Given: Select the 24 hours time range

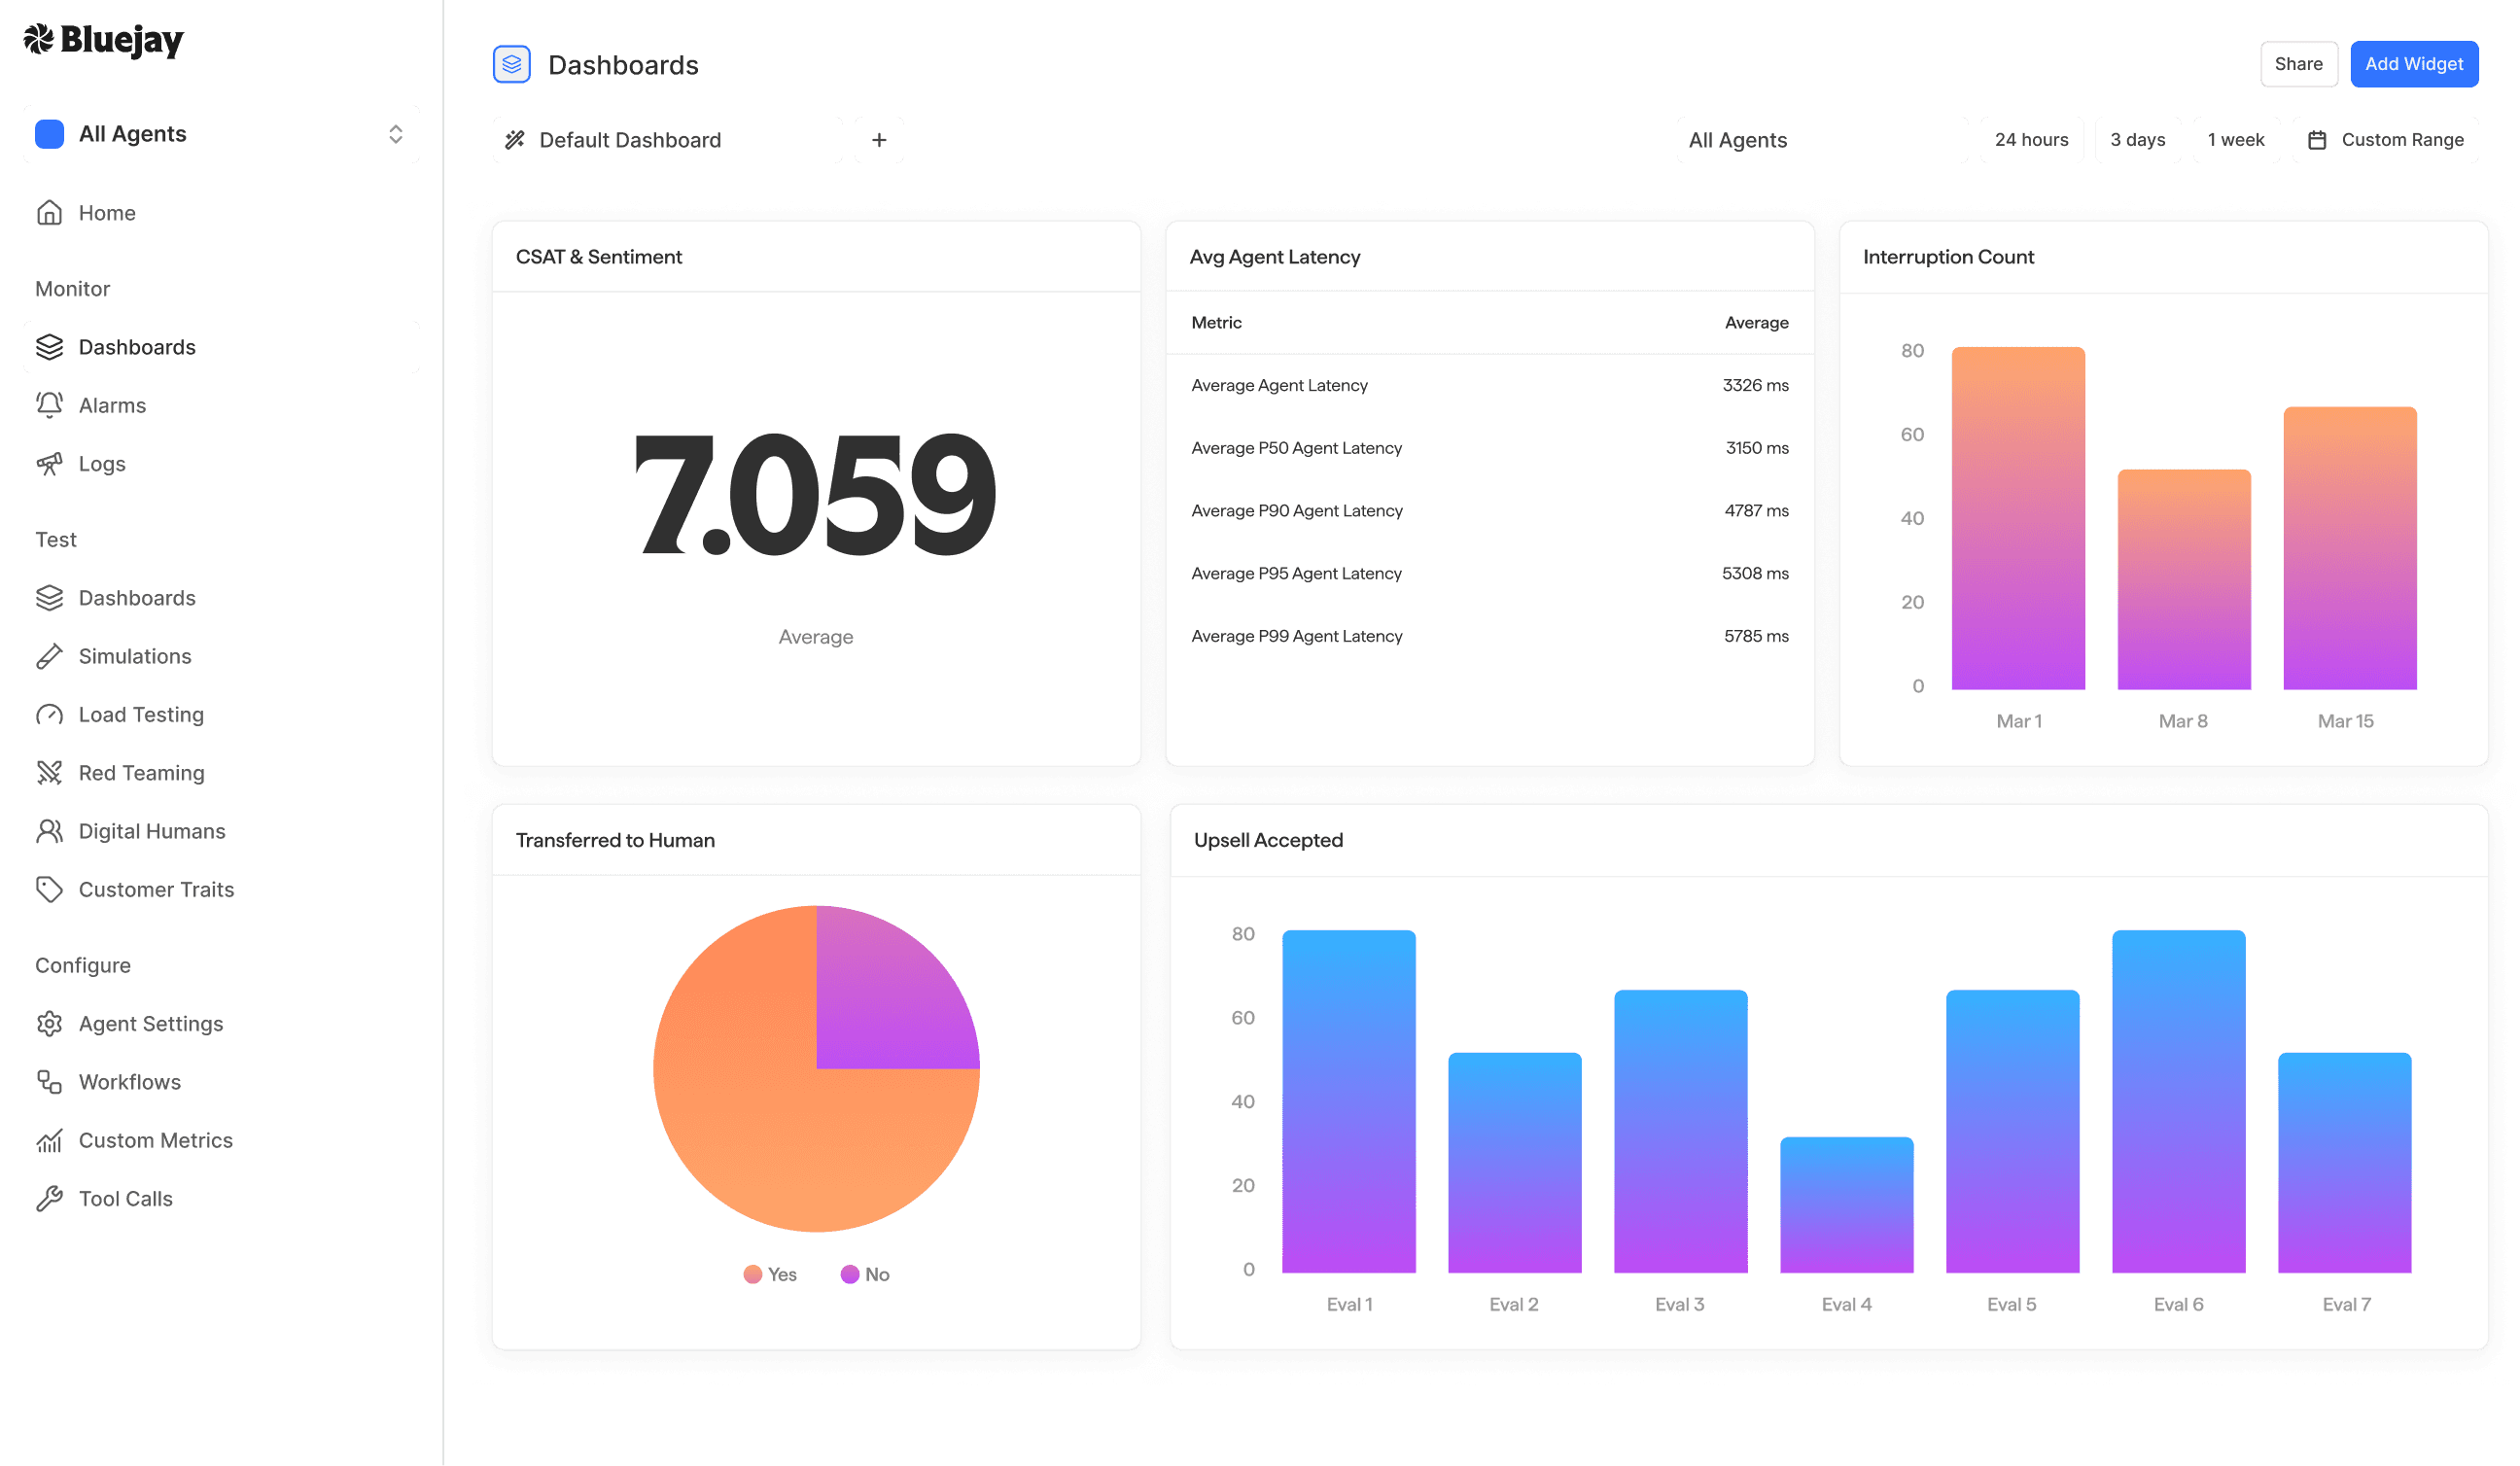Looking at the screenshot, I should 2030,140.
